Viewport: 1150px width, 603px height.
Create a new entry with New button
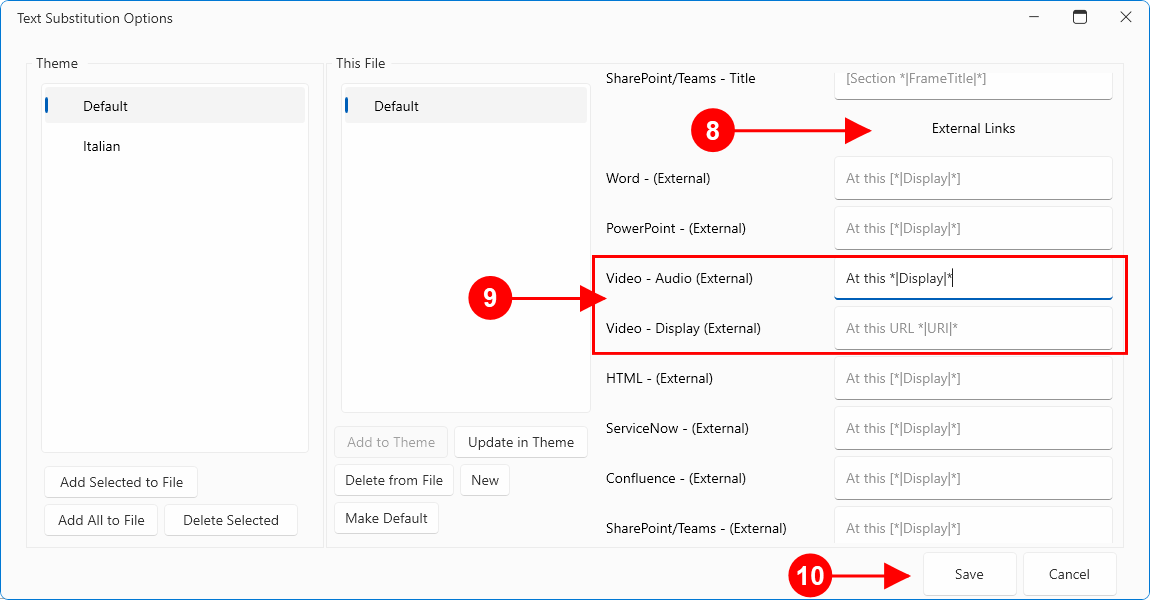(485, 480)
